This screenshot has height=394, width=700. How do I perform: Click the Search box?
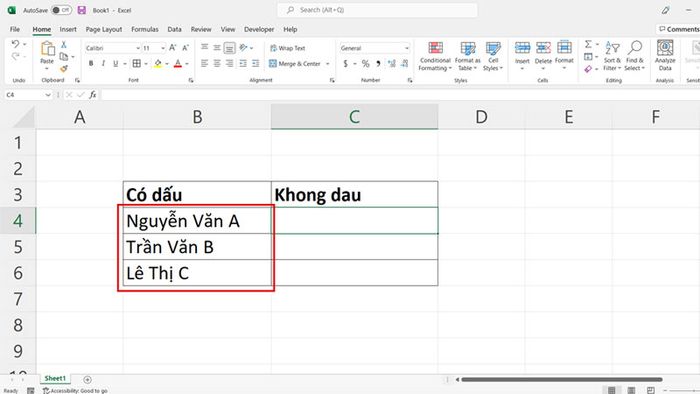[x=377, y=10]
